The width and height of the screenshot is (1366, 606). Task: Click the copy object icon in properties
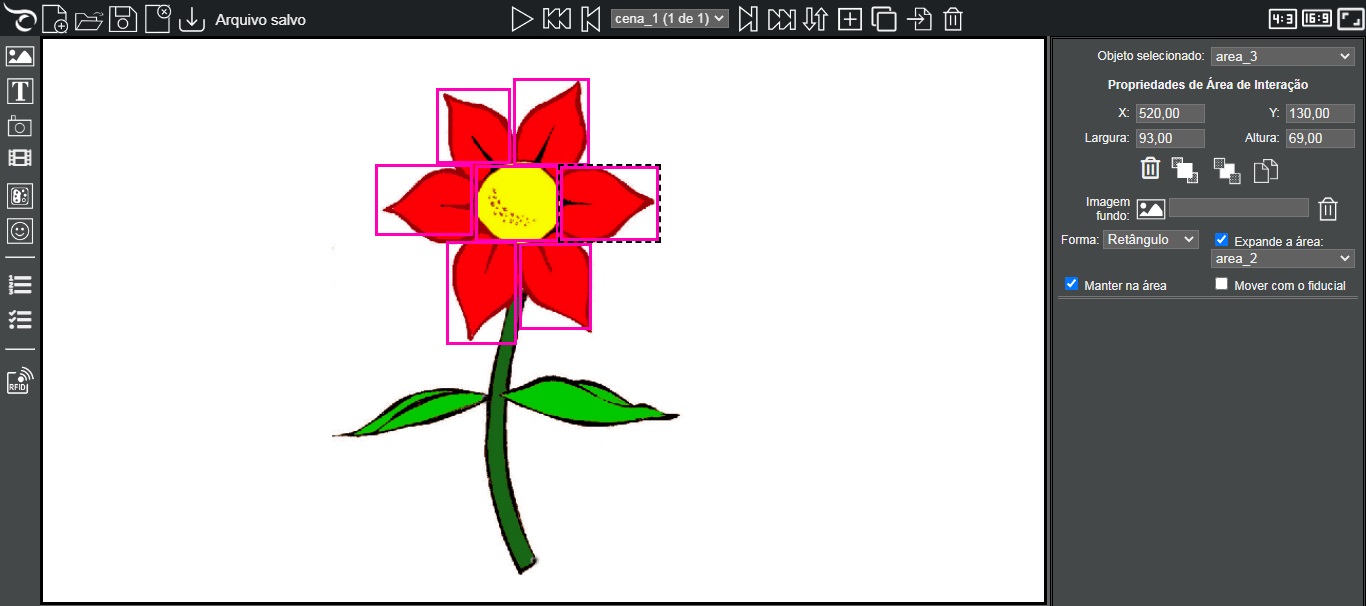(x=1266, y=171)
